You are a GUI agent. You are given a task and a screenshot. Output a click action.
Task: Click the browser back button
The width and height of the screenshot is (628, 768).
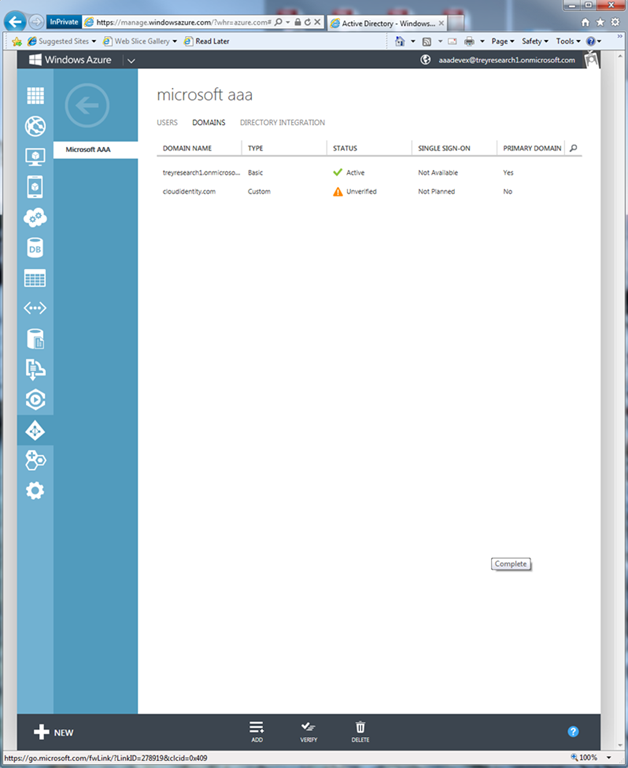tap(15, 22)
